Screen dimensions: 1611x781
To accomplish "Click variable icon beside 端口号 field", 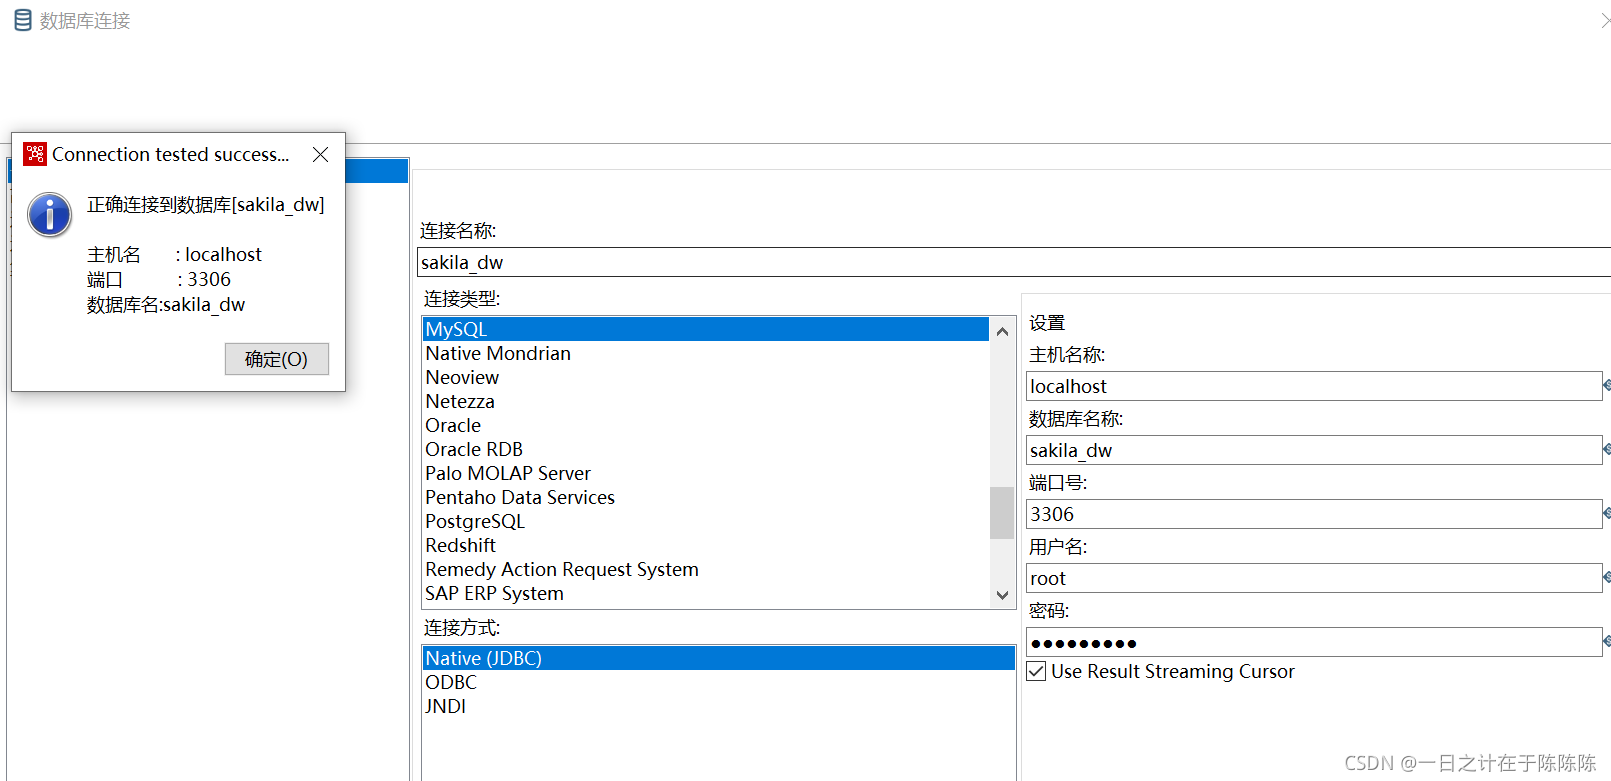I will [1607, 513].
